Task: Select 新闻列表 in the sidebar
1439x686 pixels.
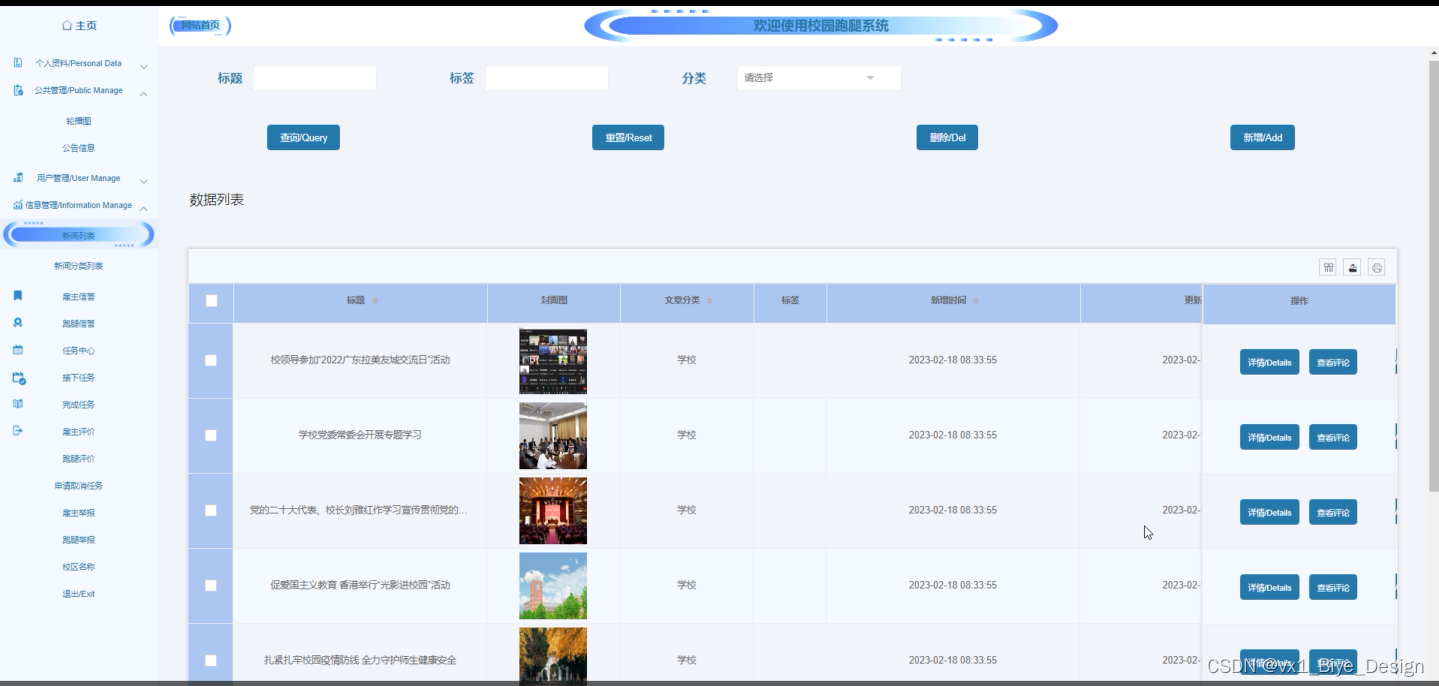Action: tap(79, 235)
